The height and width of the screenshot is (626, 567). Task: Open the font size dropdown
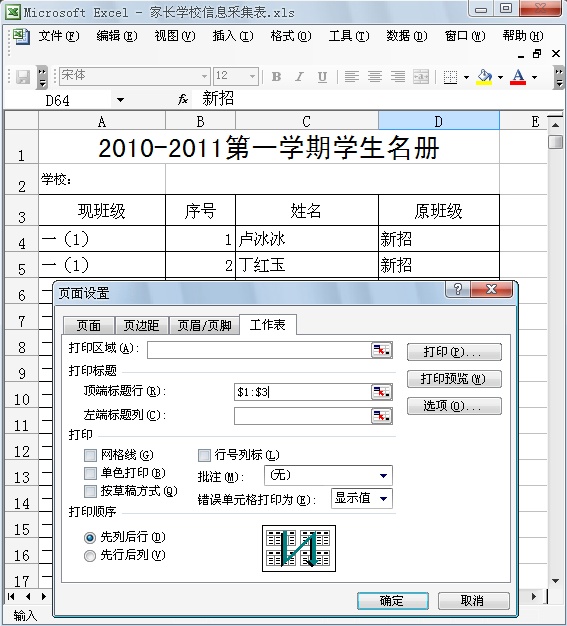point(252,76)
